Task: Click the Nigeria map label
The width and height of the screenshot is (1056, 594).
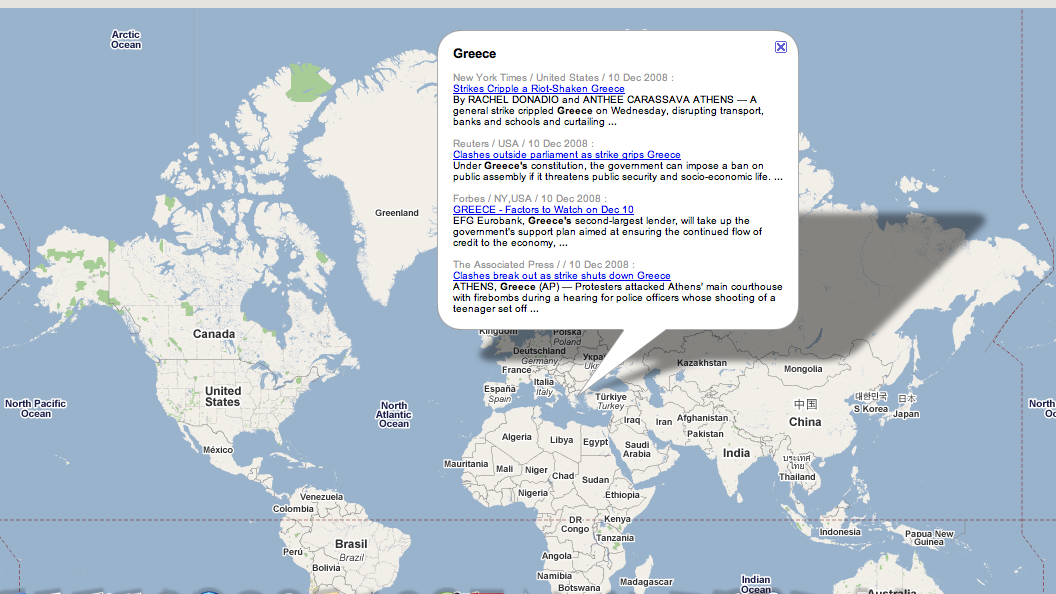Action: pyautogui.click(x=533, y=493)
